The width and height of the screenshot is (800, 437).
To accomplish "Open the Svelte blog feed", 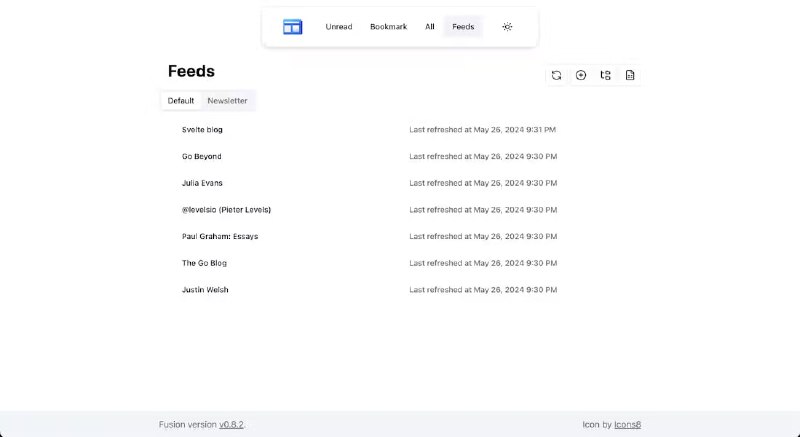I will (x=202, y=130).
